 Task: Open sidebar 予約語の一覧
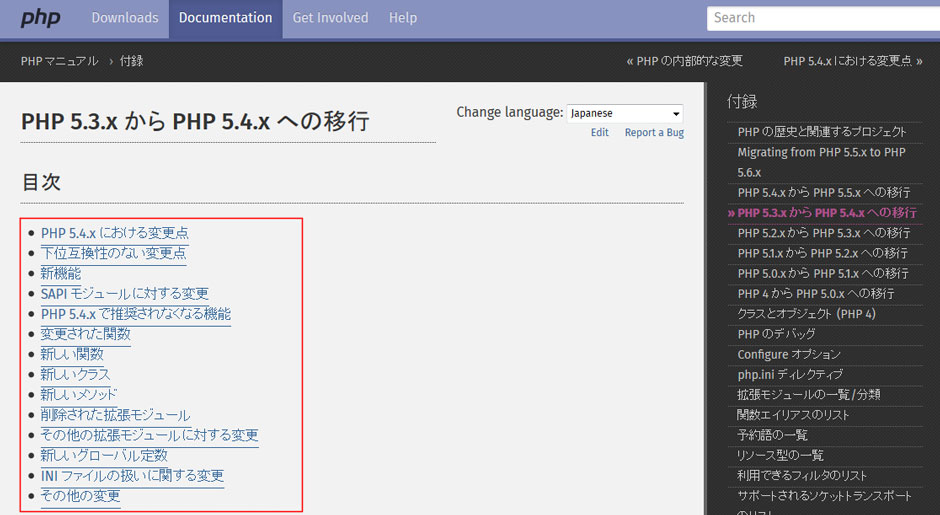(773, 435)
